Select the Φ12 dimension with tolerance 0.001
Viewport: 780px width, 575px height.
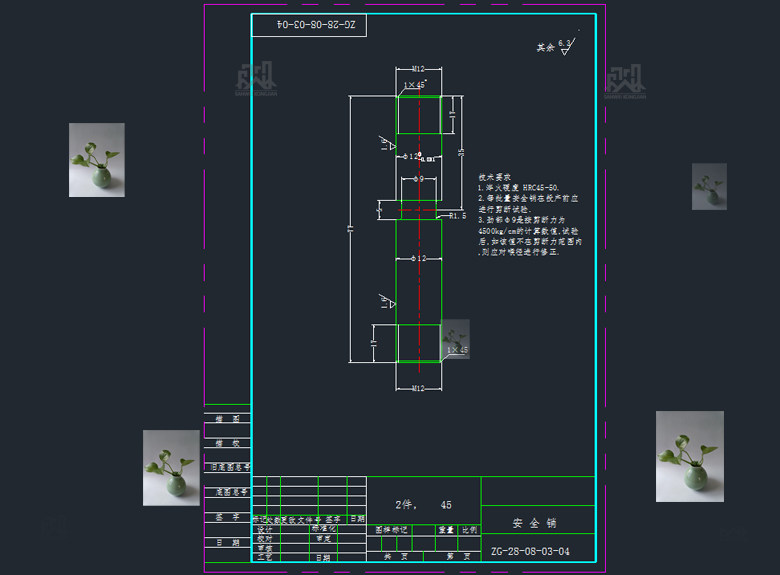(419, 157)
